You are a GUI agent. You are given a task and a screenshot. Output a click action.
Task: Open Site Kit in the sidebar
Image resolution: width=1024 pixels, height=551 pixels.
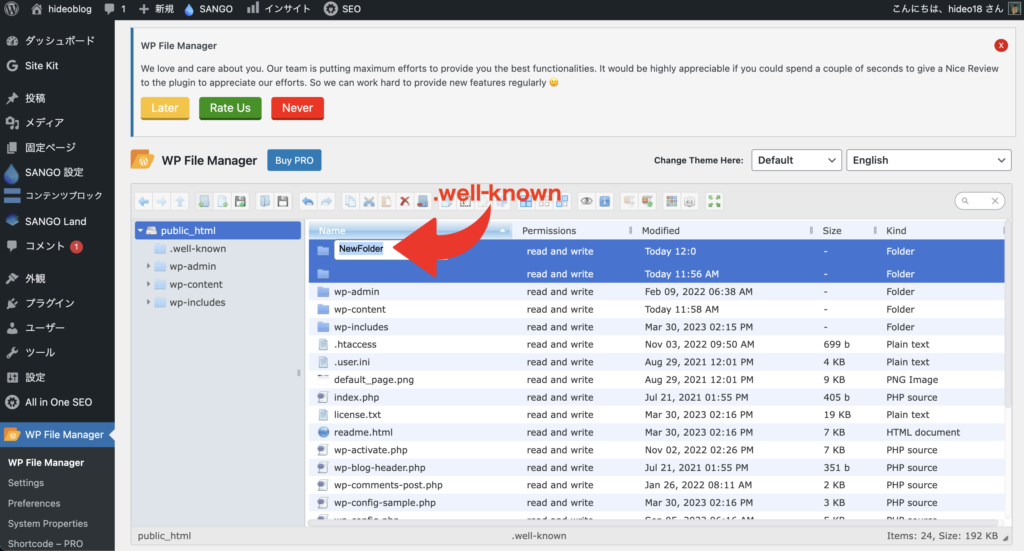(x=57, y=65)
